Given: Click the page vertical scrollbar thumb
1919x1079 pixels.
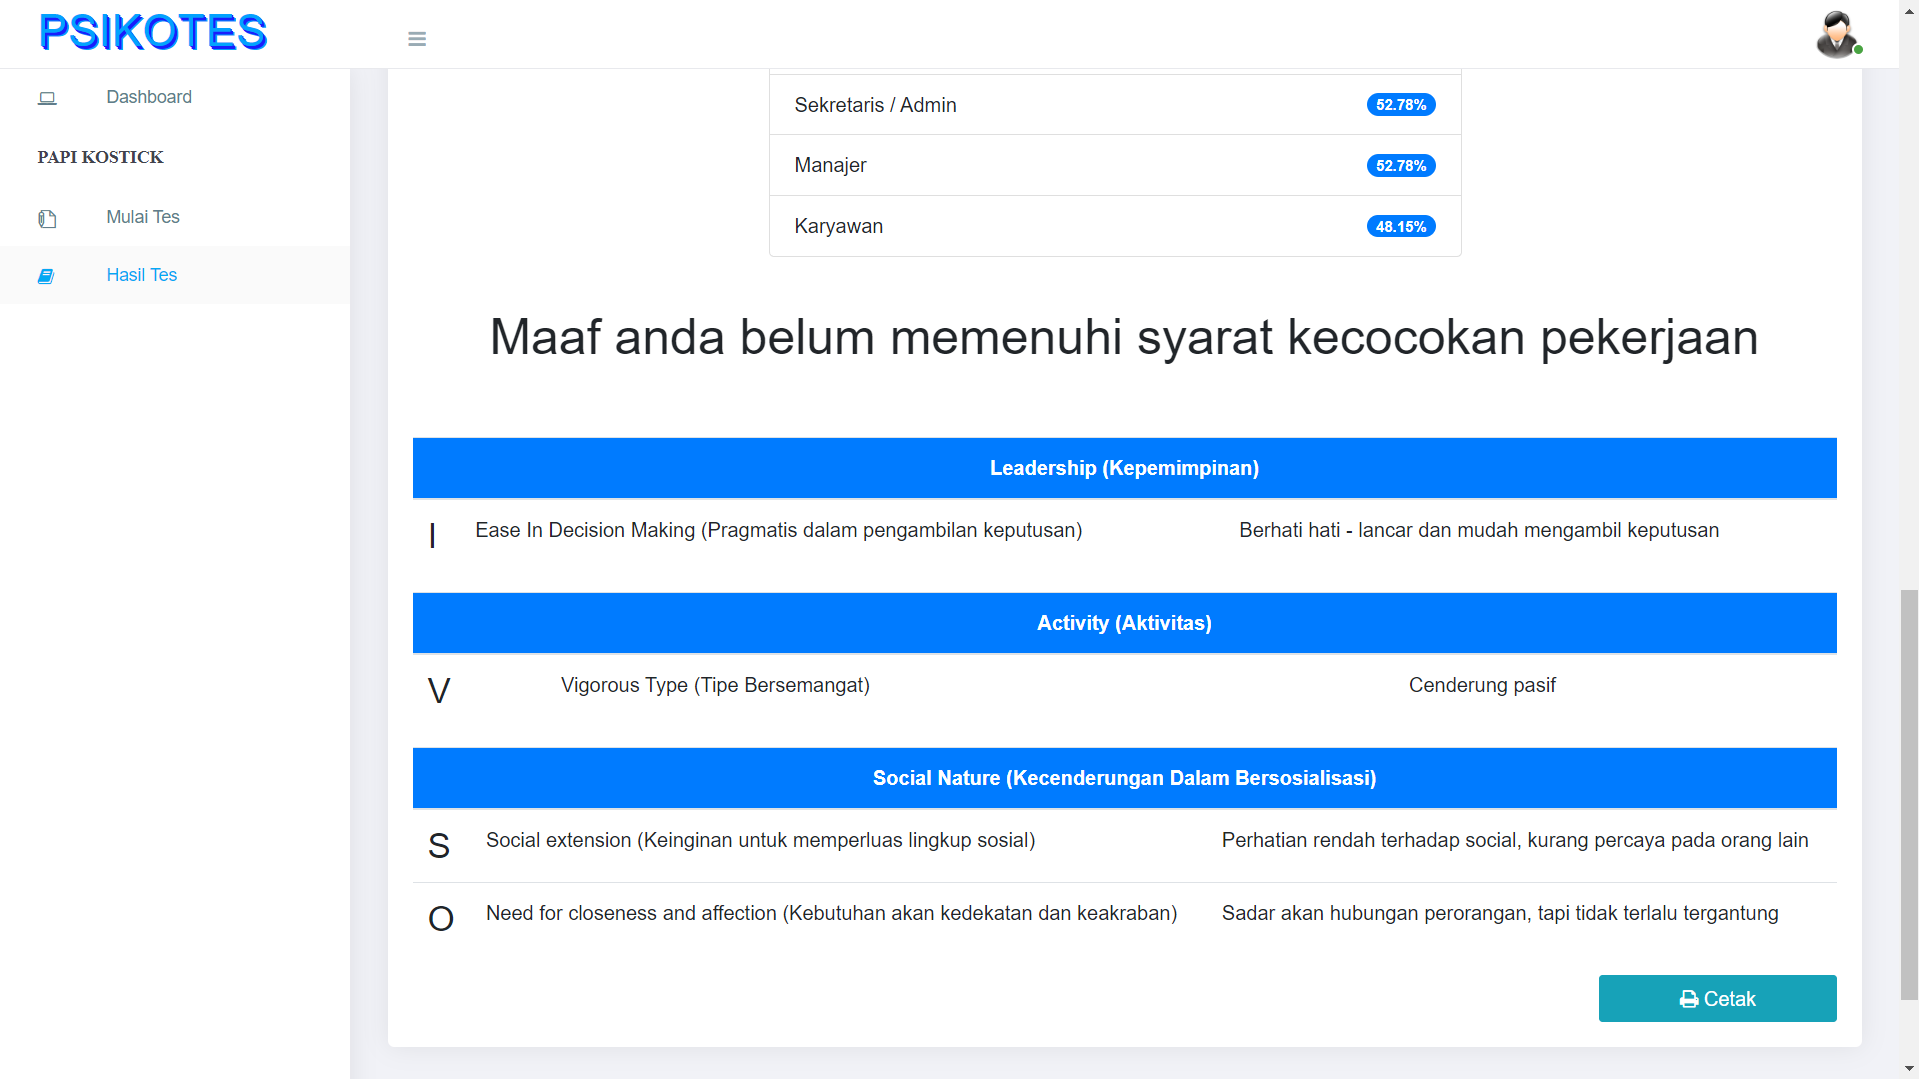Looking at the screenshot, I should click(x=1909, y=794).
